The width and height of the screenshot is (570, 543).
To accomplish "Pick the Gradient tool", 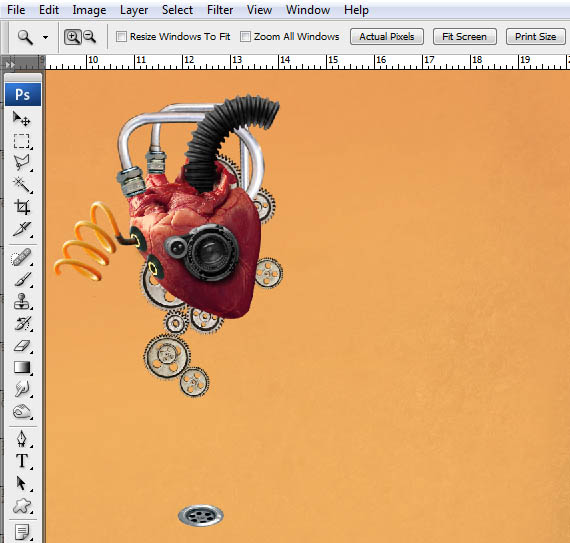I will 22,367.
